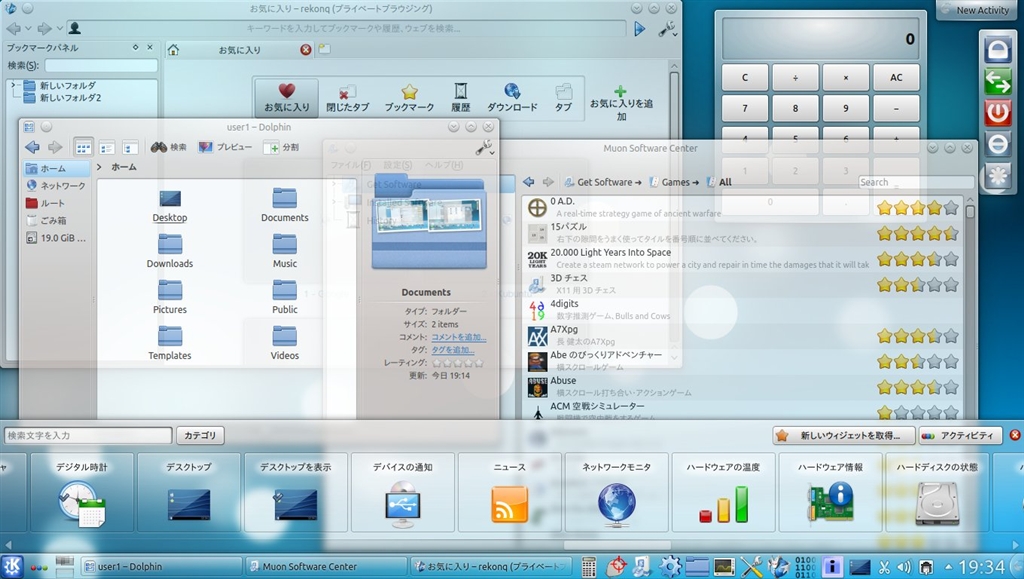The height and width of the screenshot is (579, 1024).
Task: Click the green switch user icon
Action: 998,82
